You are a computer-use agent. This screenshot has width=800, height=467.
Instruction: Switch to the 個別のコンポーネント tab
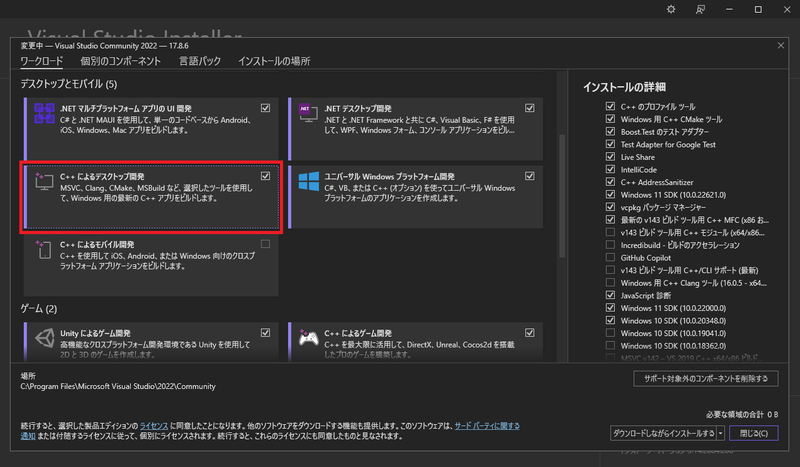(x=120, y=61)
